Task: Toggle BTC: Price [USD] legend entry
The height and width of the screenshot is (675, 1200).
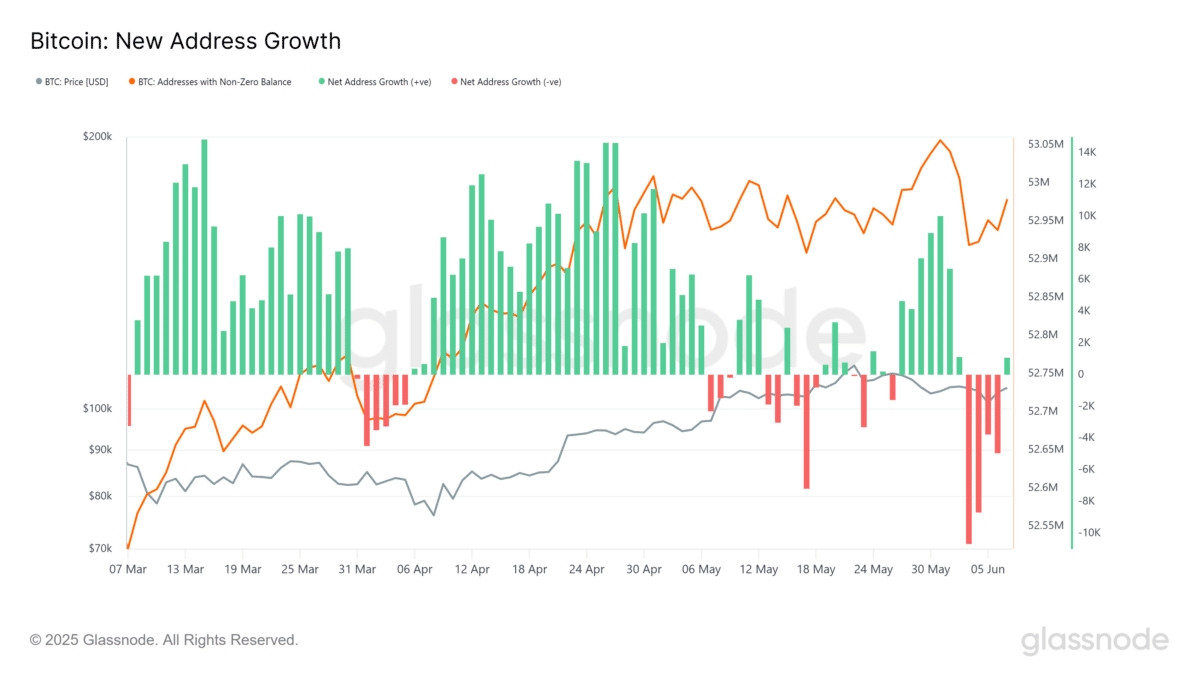Action: [x=72, y=82]
